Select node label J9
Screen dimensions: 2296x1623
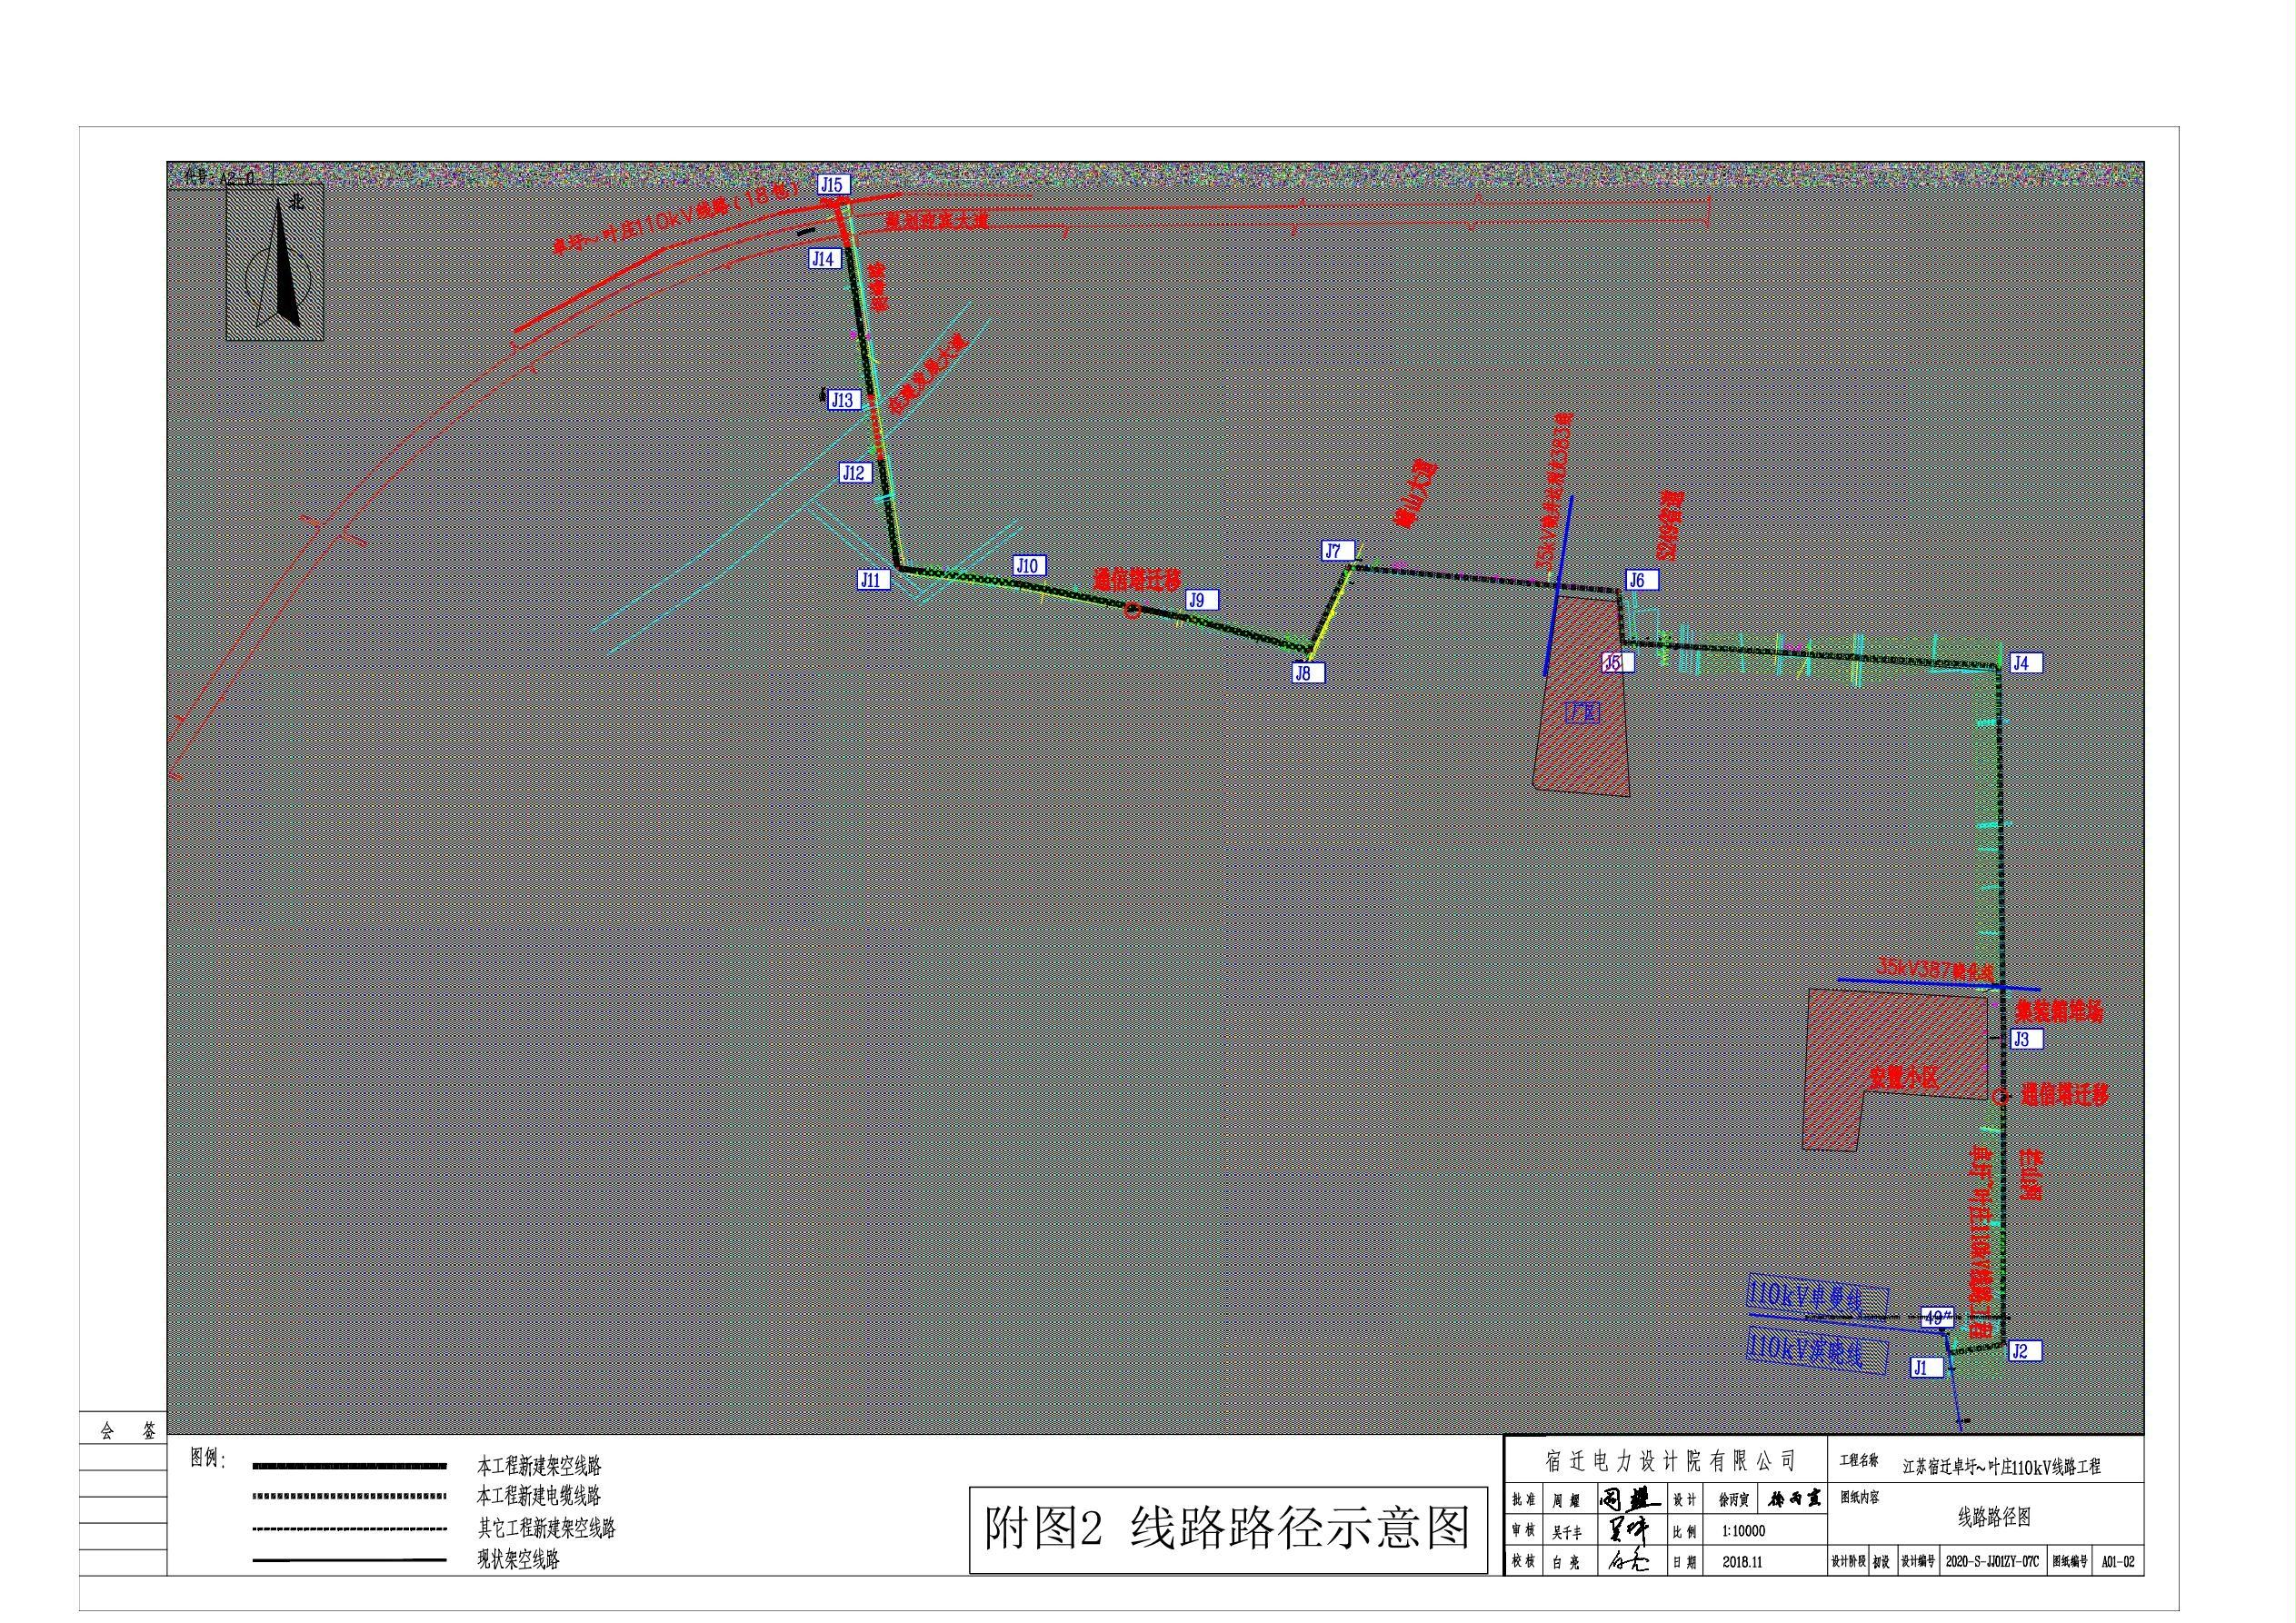(1201, 600)
